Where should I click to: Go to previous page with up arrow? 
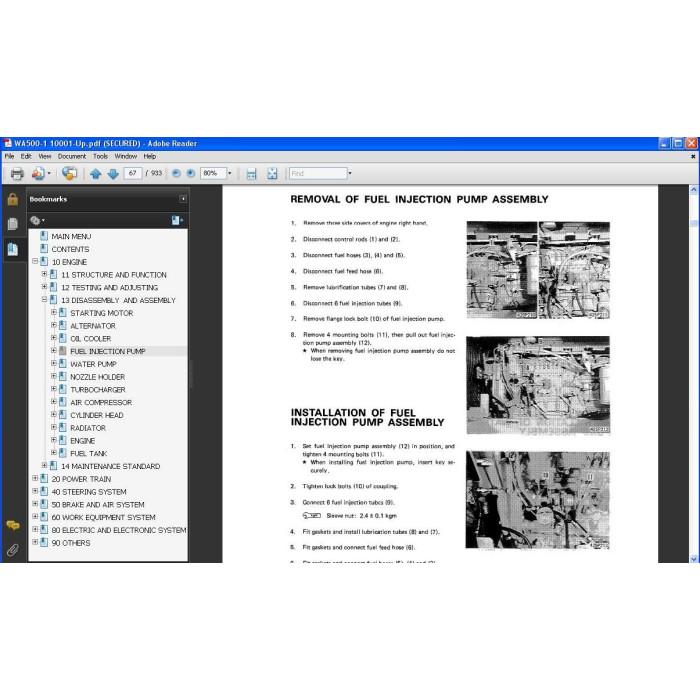click(x=96, y=173)
